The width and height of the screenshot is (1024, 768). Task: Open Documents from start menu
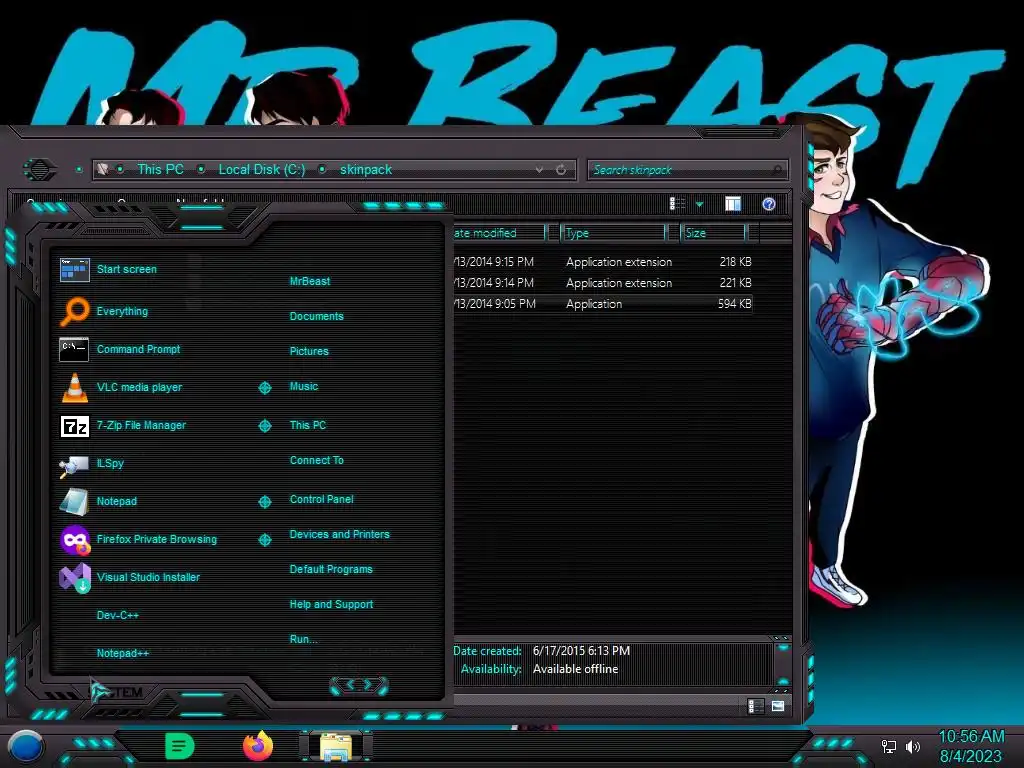point(316,316)
